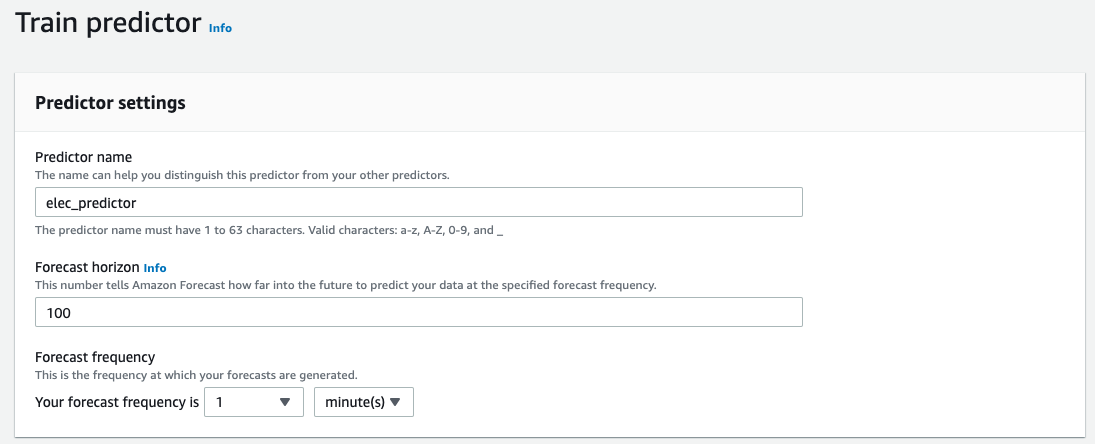This screenshot has height=444, width=1095.
Task: Click the Forecast horizon description text
Action: click(x=345, y=285)
